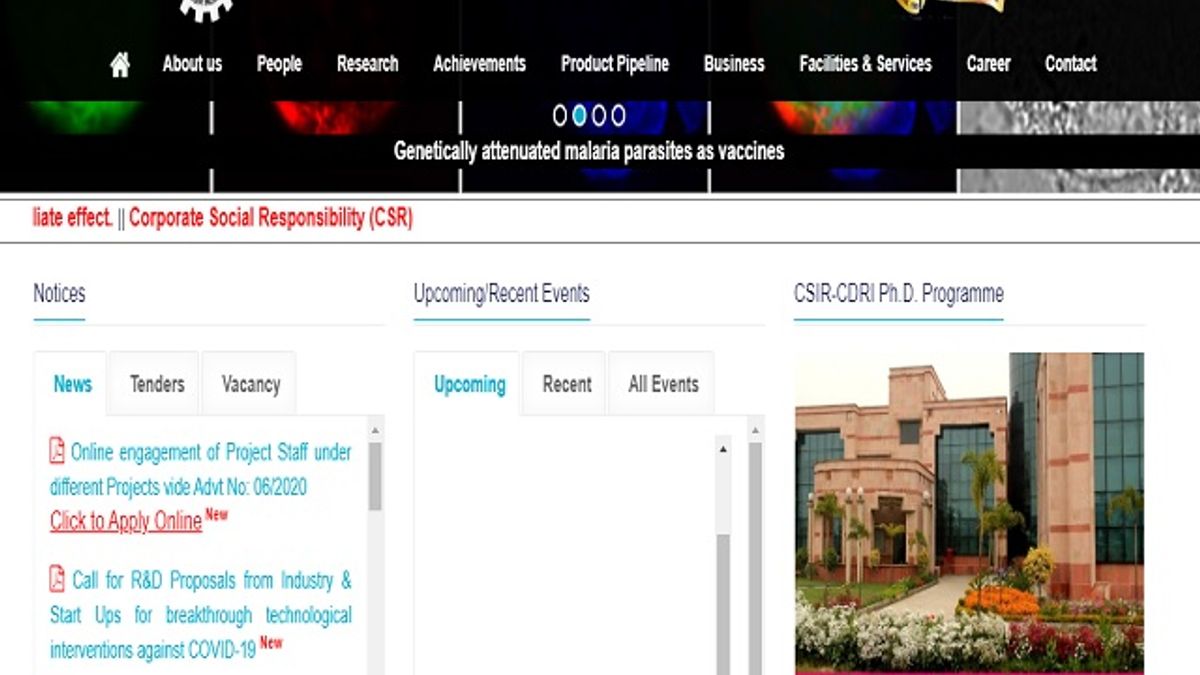Open the Facilities & Services menu
This screenshot has height=675, width=1200.
coord(865,64)
